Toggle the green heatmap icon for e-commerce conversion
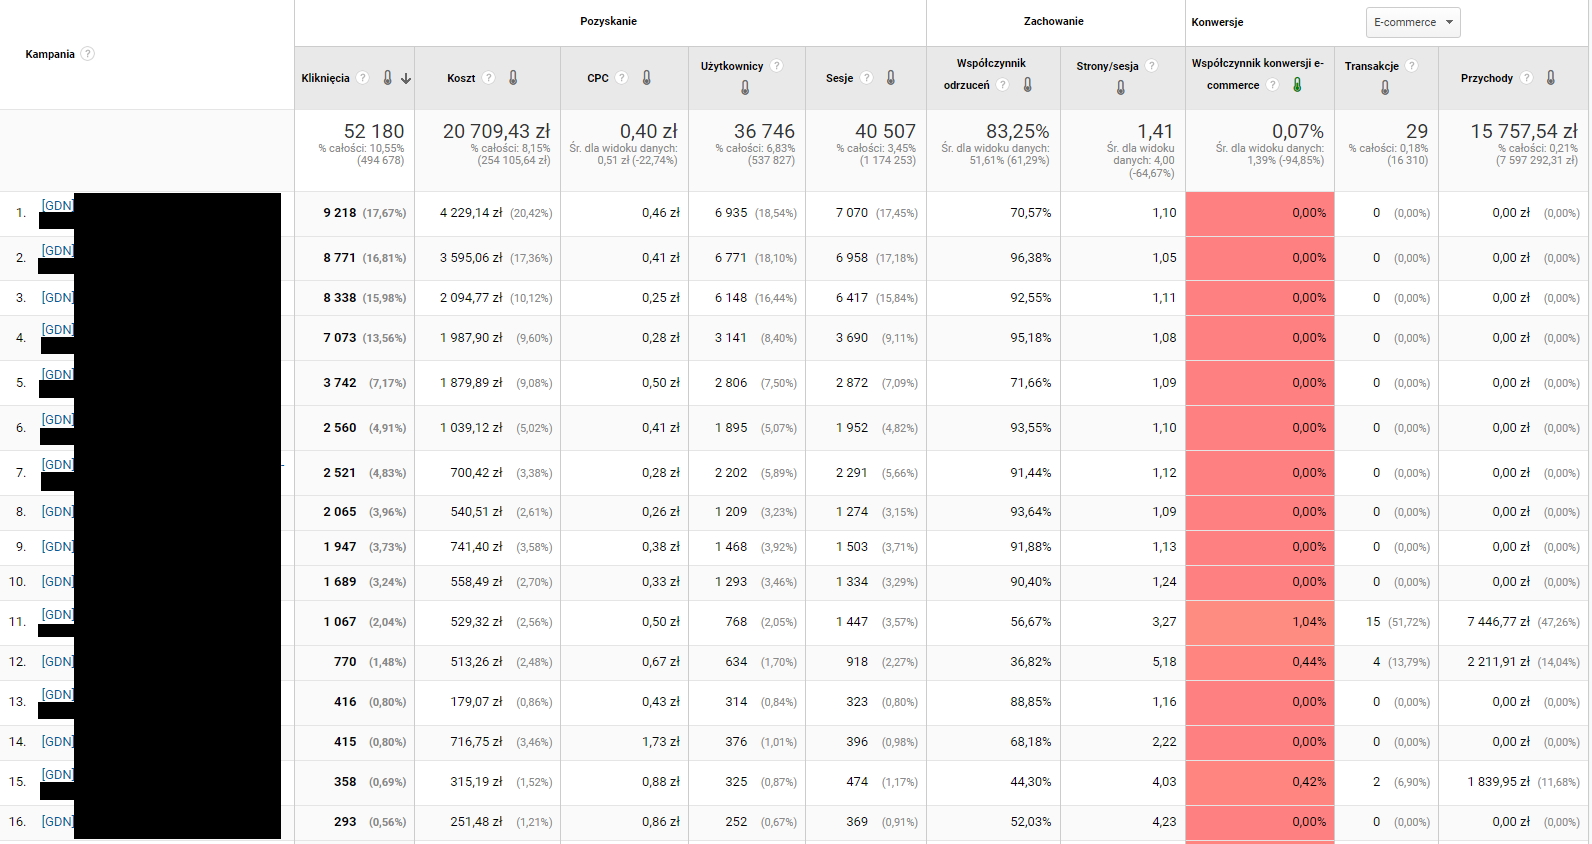The width and height of the screenshot is (1592, 844). (x=1297, y=85)
